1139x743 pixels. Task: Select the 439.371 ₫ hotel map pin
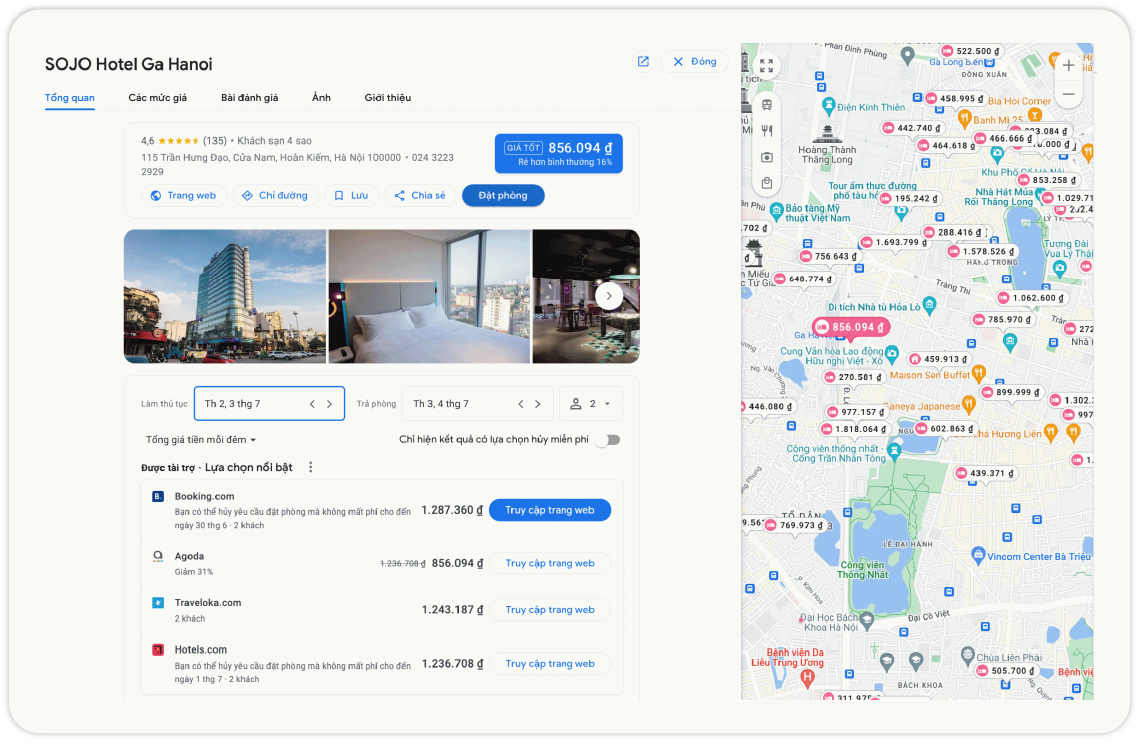(x=986, y=473)
